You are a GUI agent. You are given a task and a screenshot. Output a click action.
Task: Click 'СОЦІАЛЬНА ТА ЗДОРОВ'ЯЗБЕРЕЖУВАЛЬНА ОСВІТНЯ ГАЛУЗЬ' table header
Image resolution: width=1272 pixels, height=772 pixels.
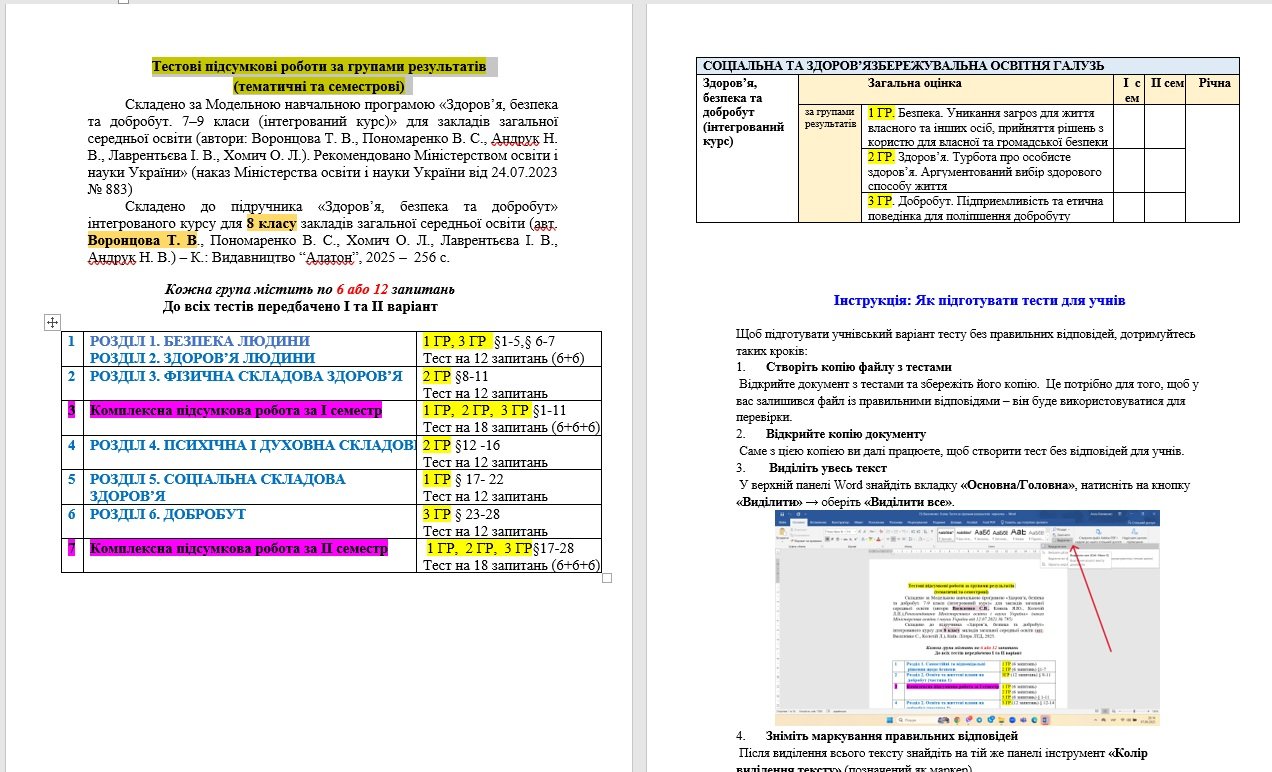(904, 66)
